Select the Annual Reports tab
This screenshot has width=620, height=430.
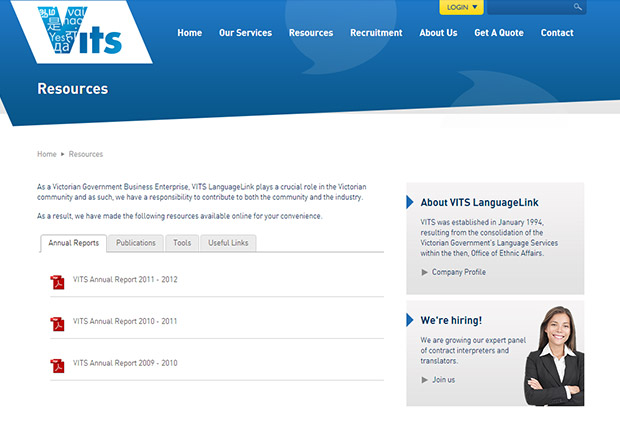74,243
